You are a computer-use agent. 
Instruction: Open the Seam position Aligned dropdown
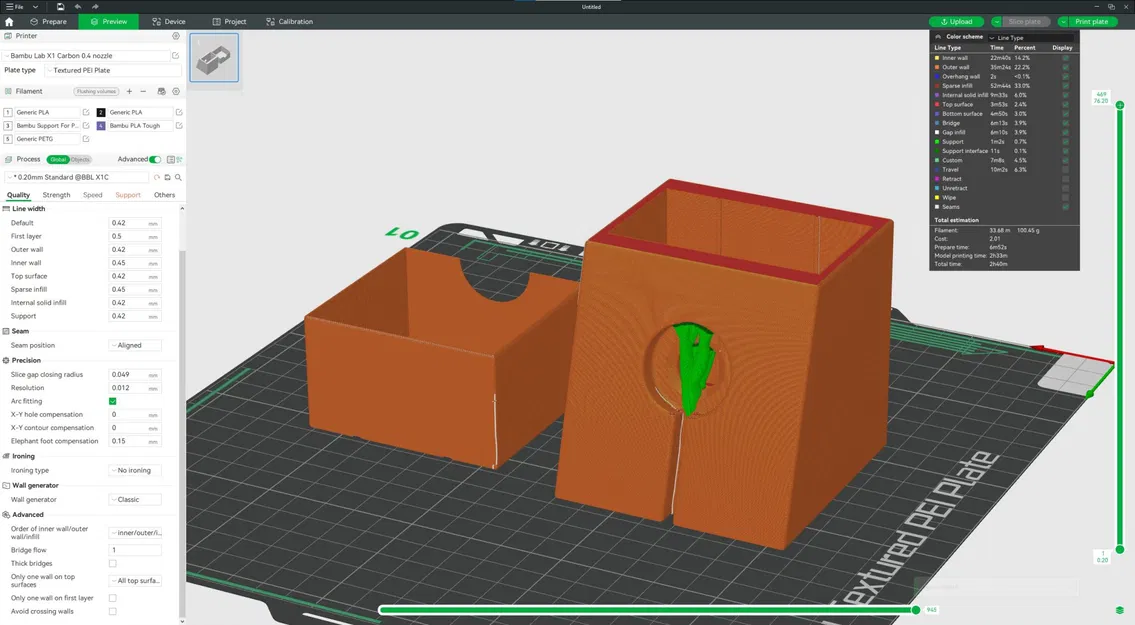[x=135, y=345]
